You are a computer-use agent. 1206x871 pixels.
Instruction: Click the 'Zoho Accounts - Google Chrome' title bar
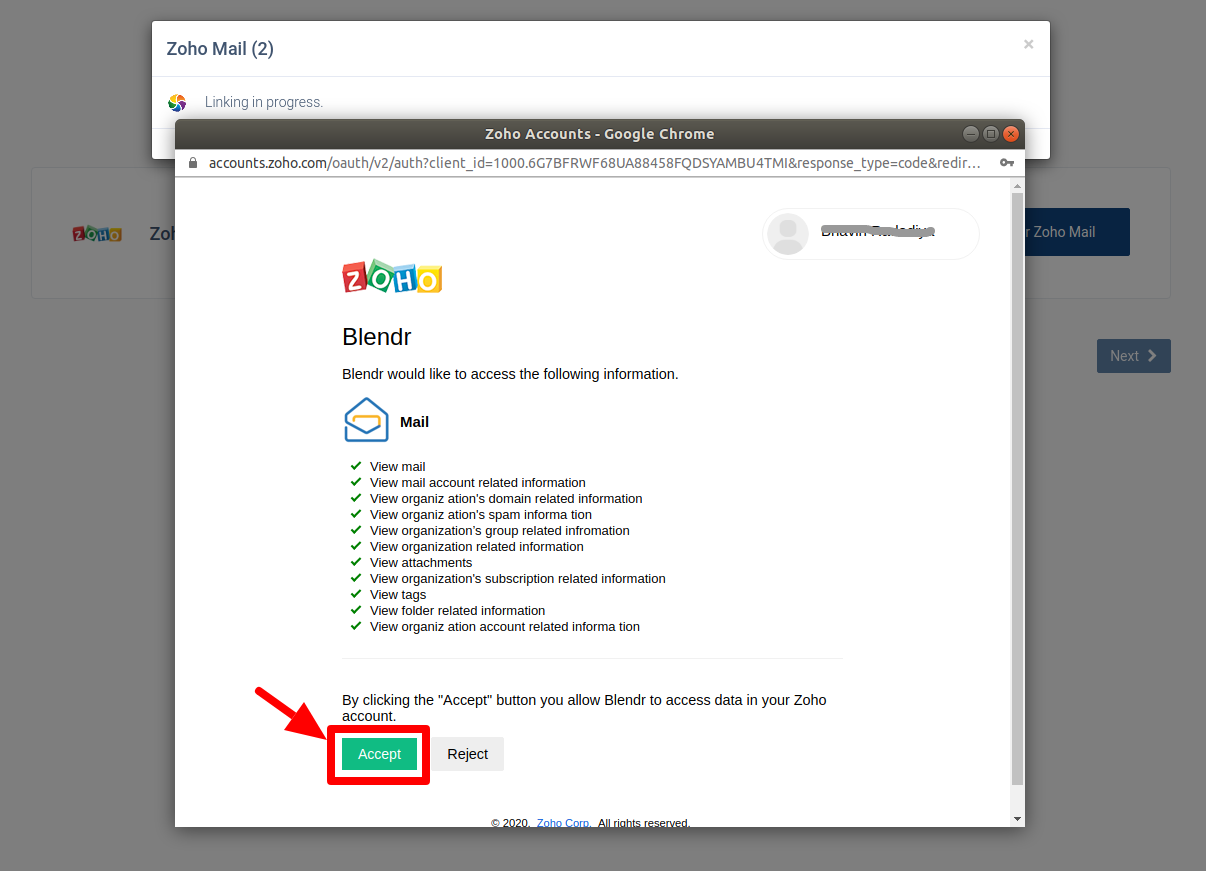[x=600, y=134]
